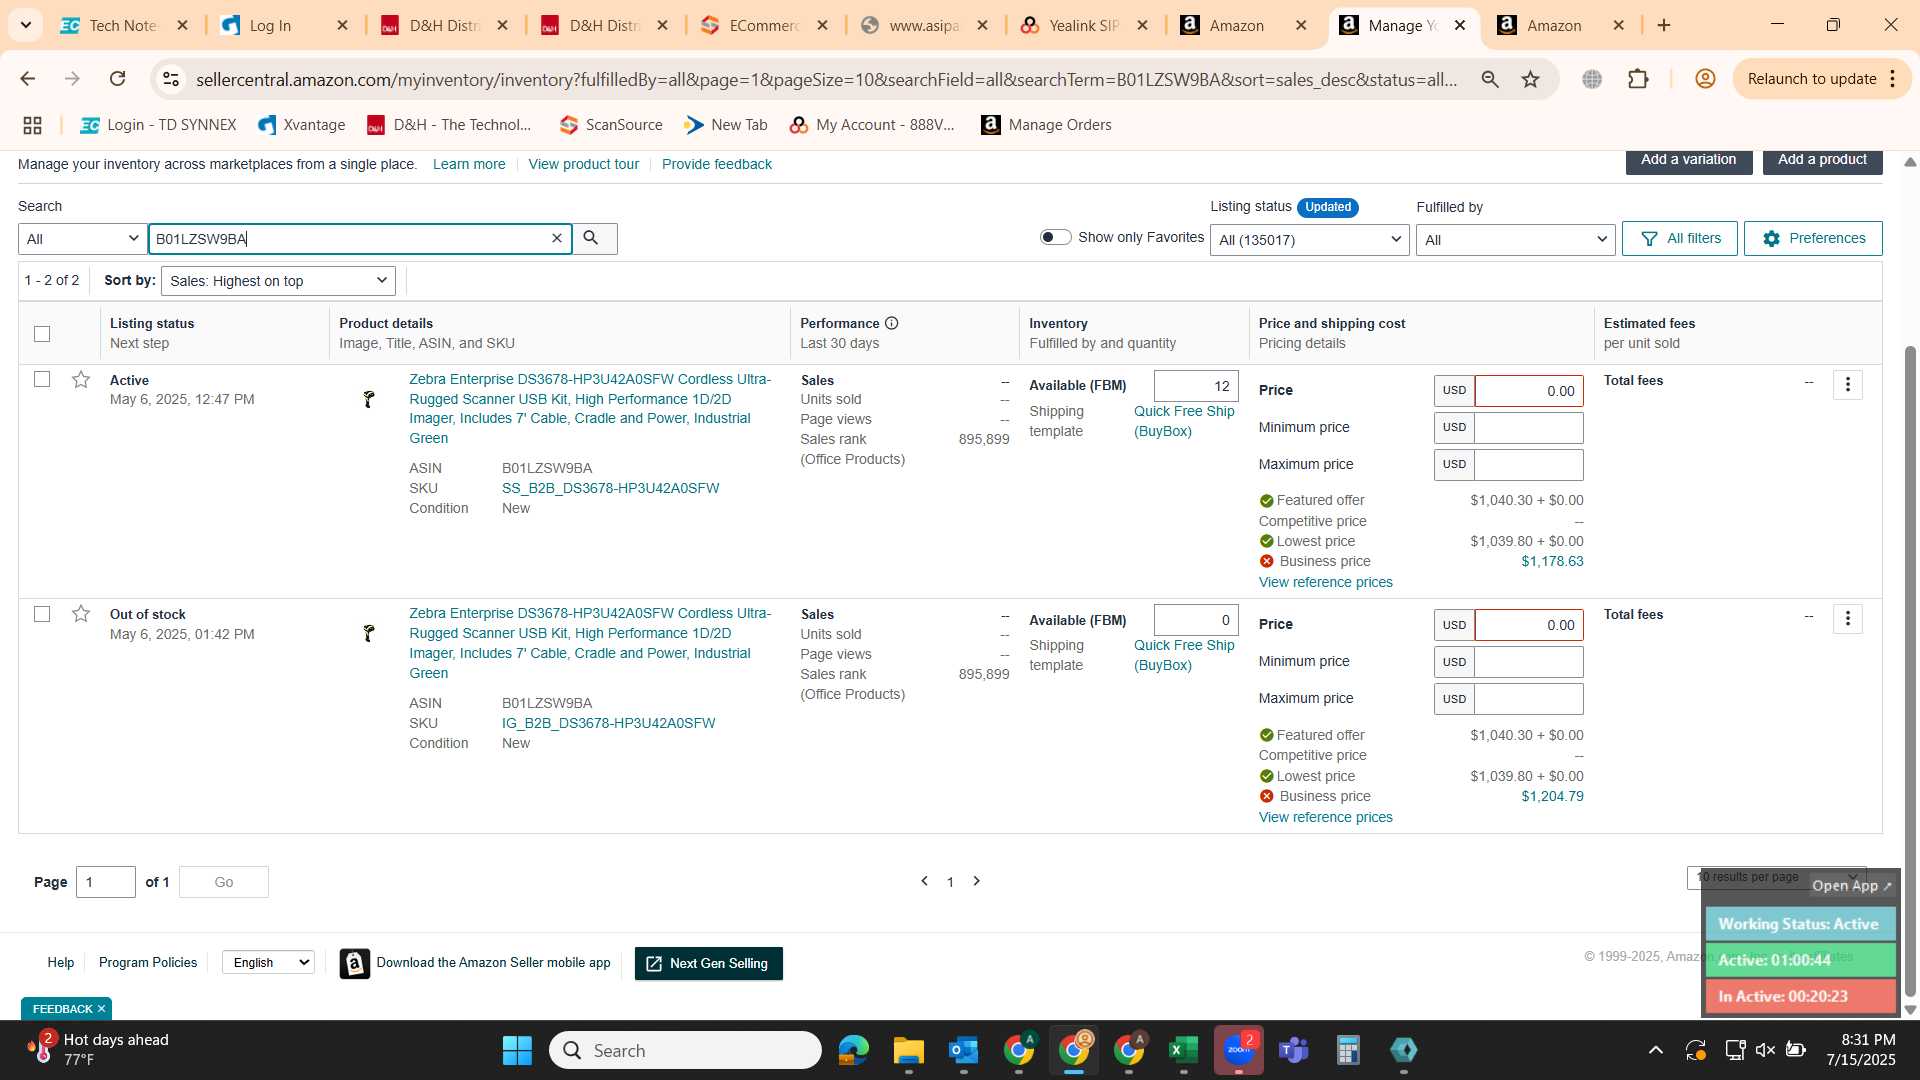
Task: Click the Windows taskbar Search box
Action: (x=685, y=1050)
